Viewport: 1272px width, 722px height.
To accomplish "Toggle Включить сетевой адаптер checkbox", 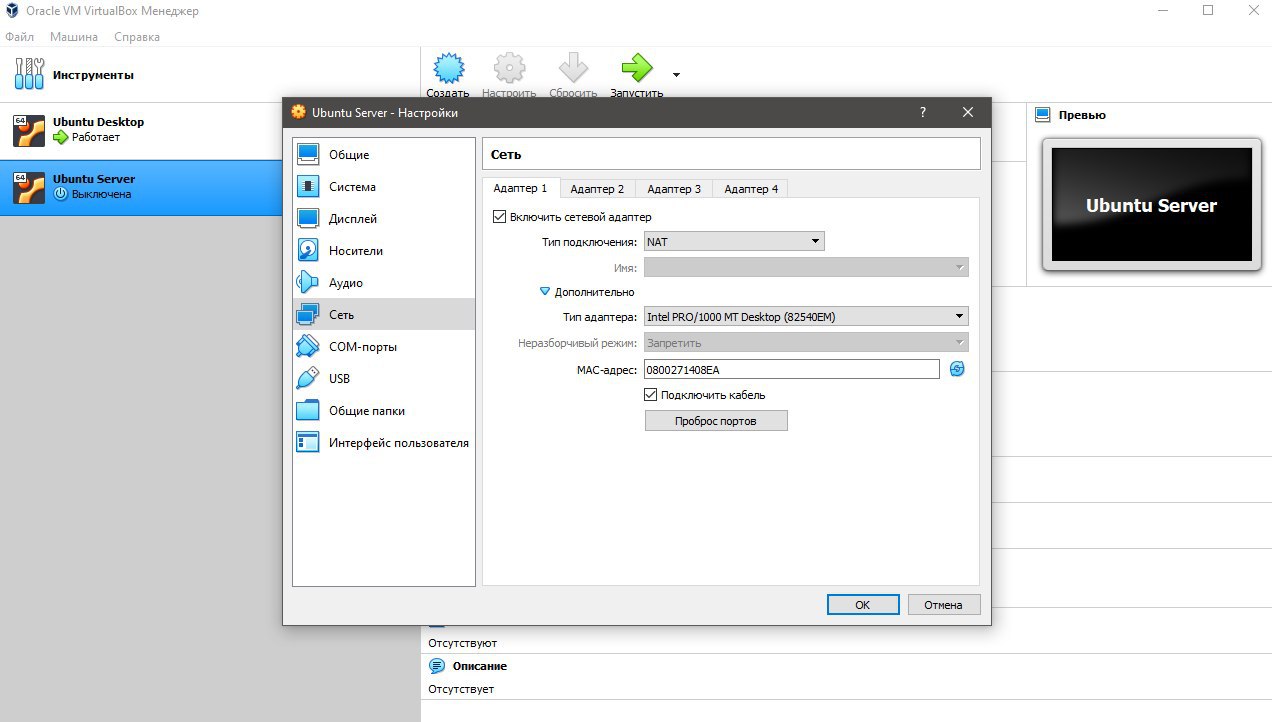I will [x=500, y=217].
